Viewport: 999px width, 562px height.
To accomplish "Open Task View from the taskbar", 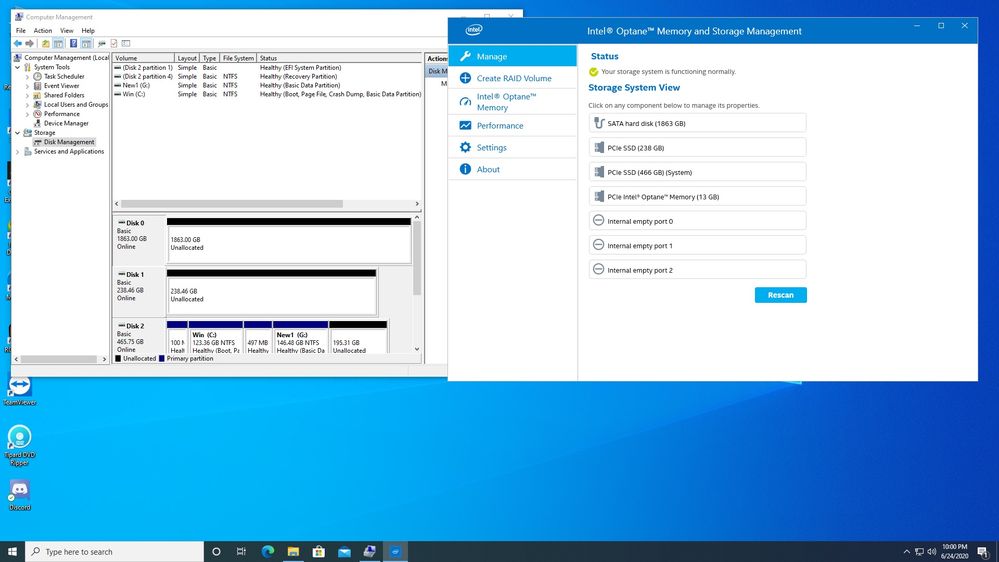I will click(241, 551).
